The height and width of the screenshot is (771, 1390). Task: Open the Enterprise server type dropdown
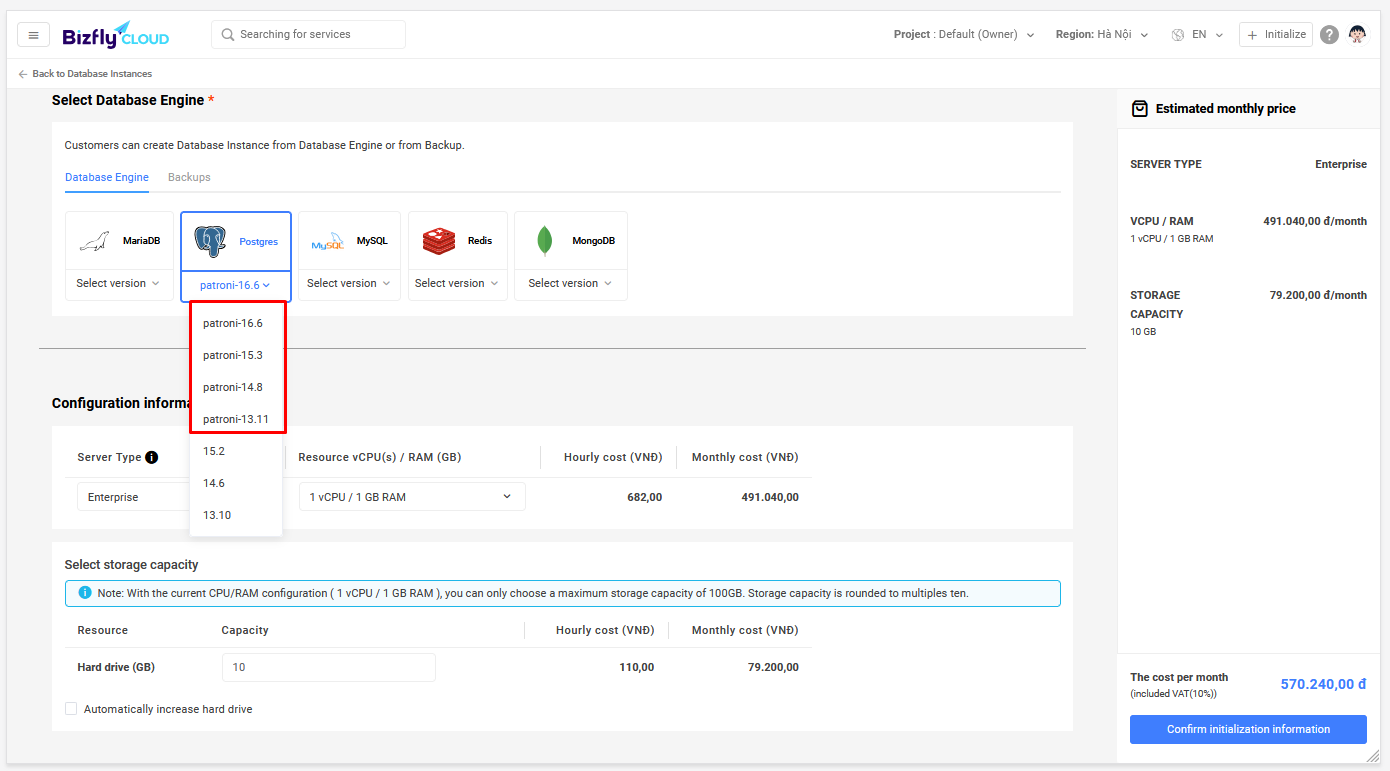[134, 497]
